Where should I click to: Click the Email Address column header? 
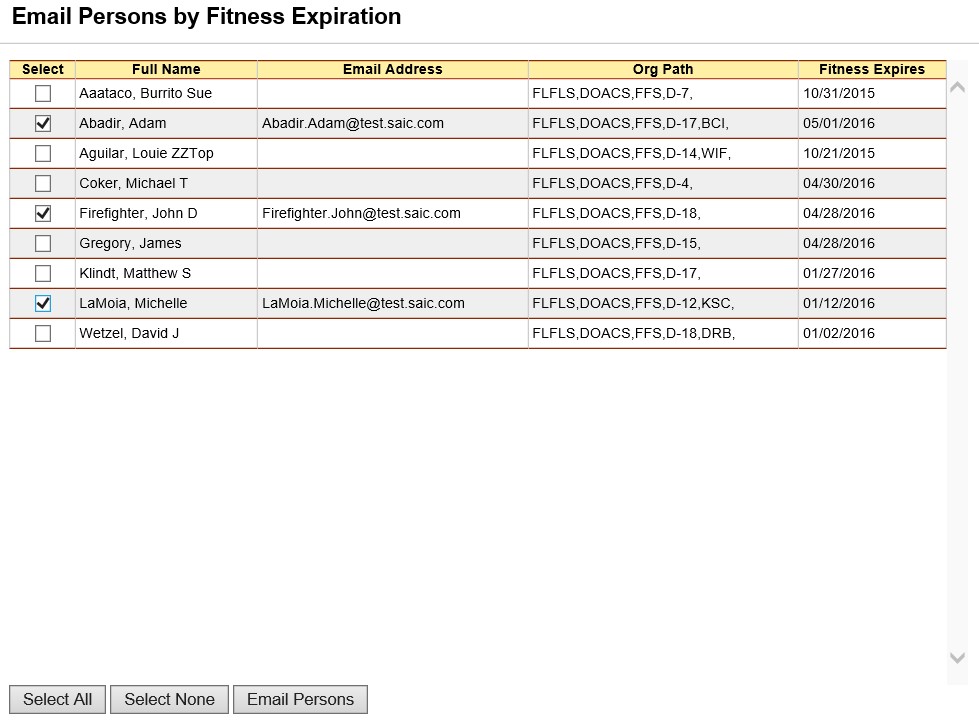pos(393,69)
